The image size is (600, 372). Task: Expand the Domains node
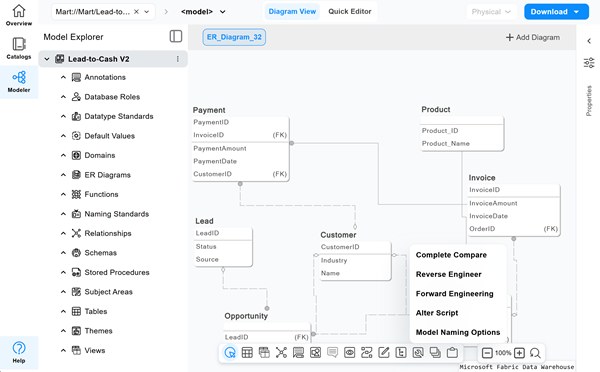pyautogui.click(x=63, y=155)
